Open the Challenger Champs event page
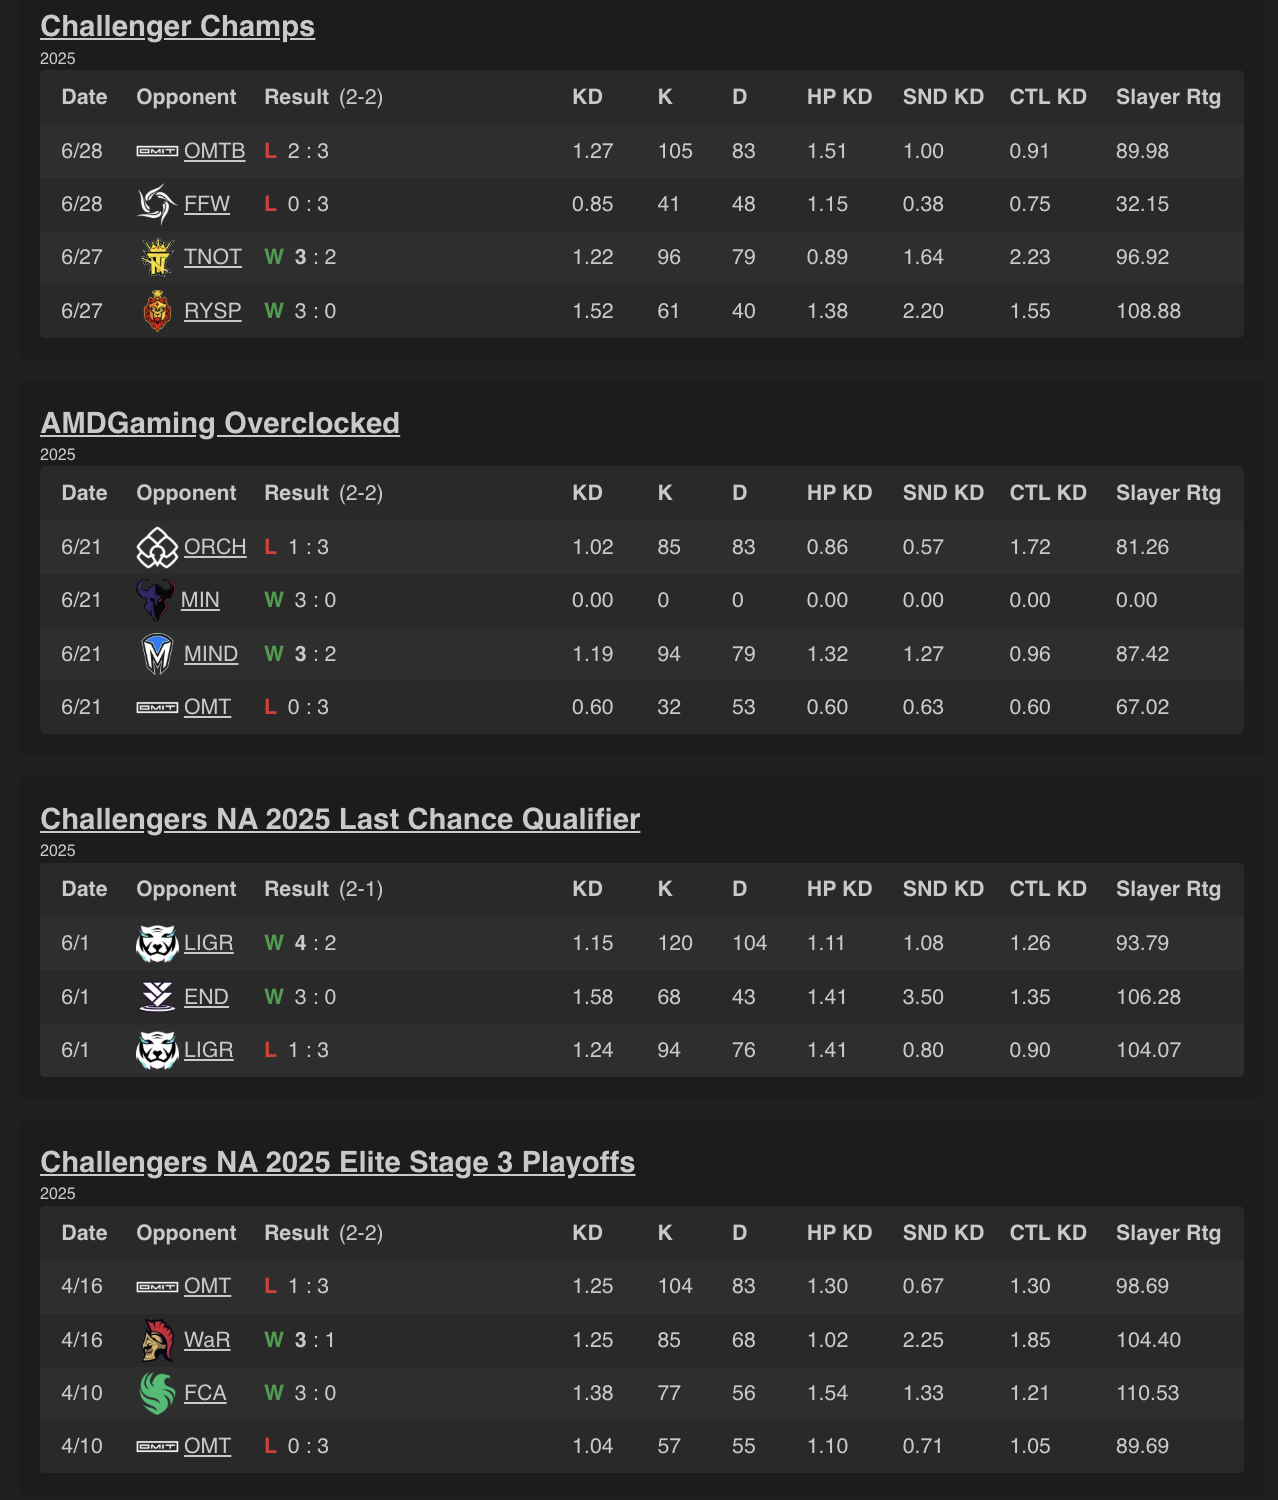Viewport: 1278px width, 1500px height. pos(177,26)
